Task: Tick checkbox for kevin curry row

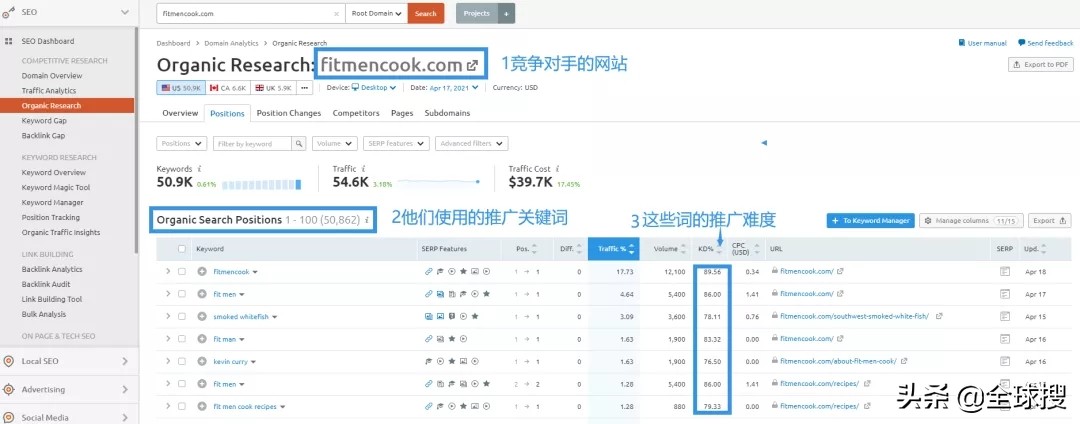Action: coord(182,361)
